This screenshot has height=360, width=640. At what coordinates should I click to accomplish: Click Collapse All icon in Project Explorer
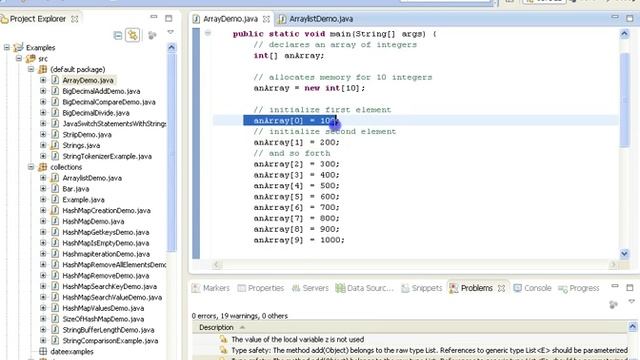[118, 36]
